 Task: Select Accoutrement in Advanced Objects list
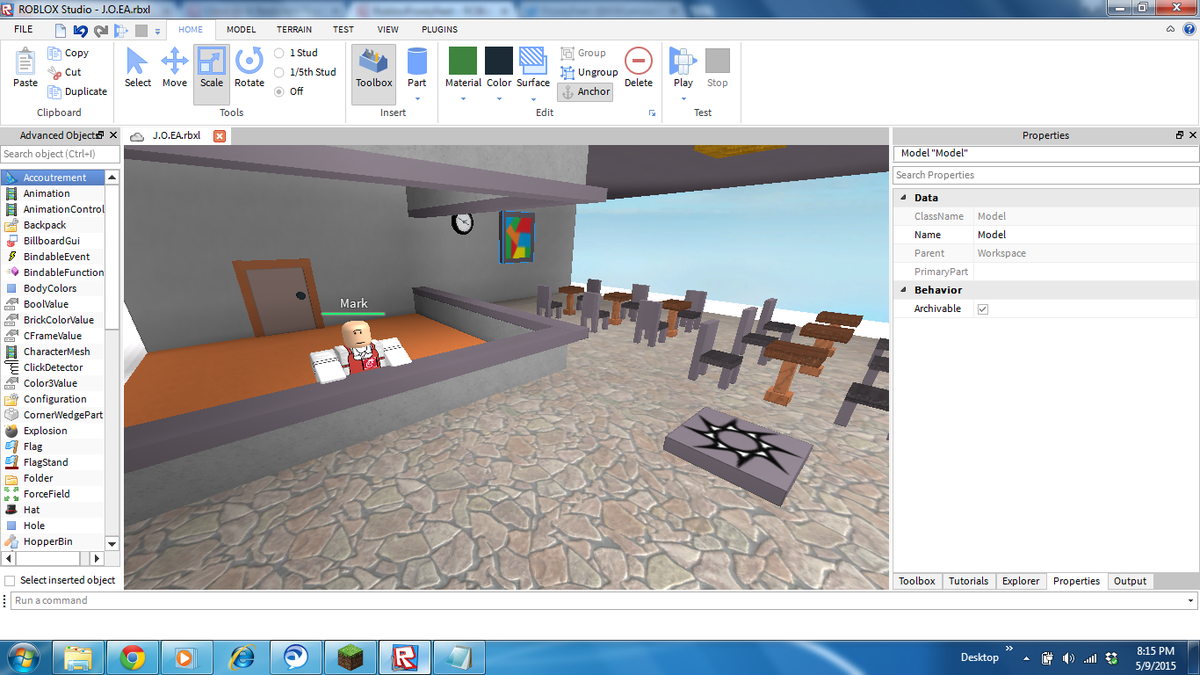click(x=55, y=178)
